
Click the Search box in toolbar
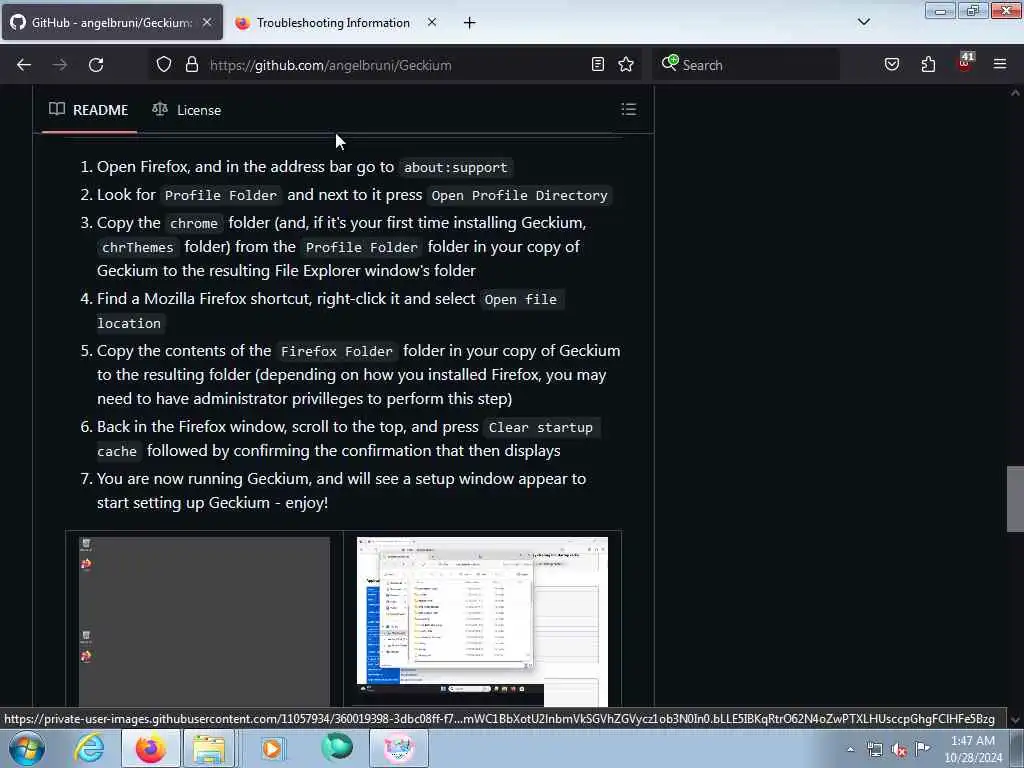[x=746, y=65]
